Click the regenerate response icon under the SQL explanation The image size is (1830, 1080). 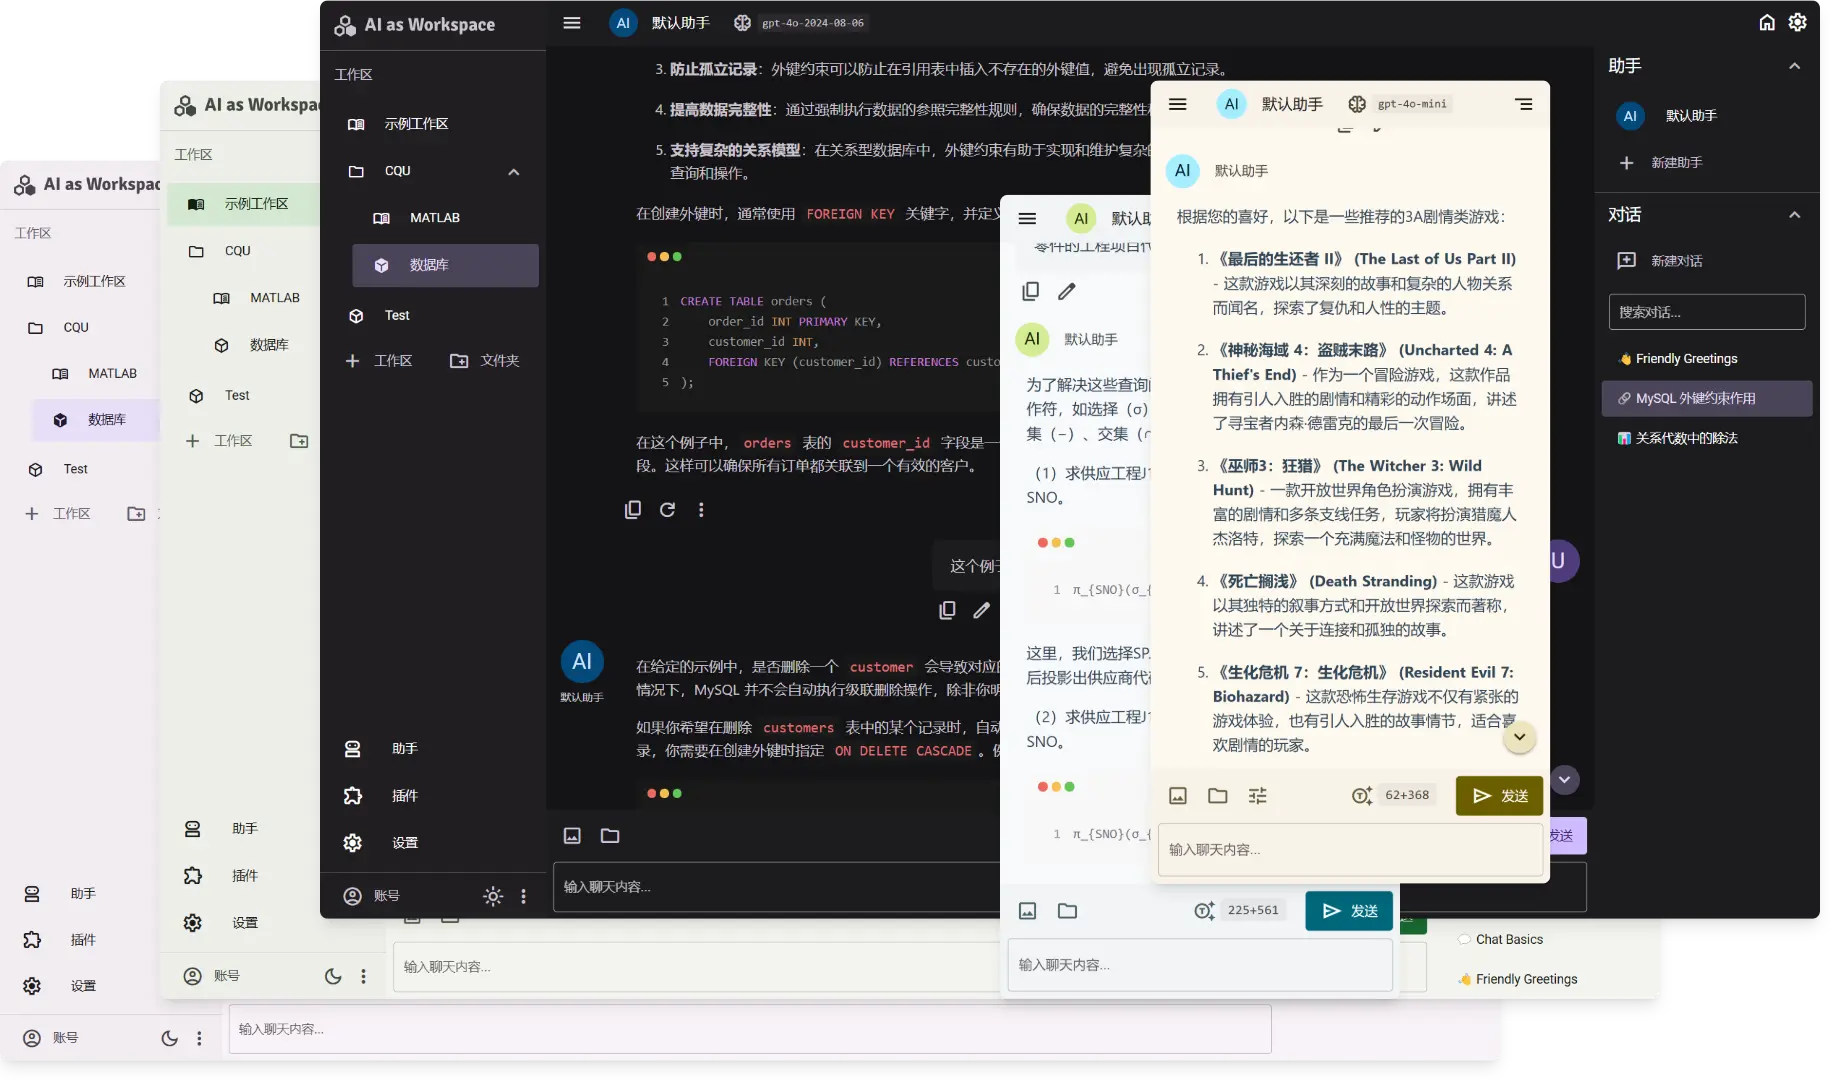click(667, 510)
